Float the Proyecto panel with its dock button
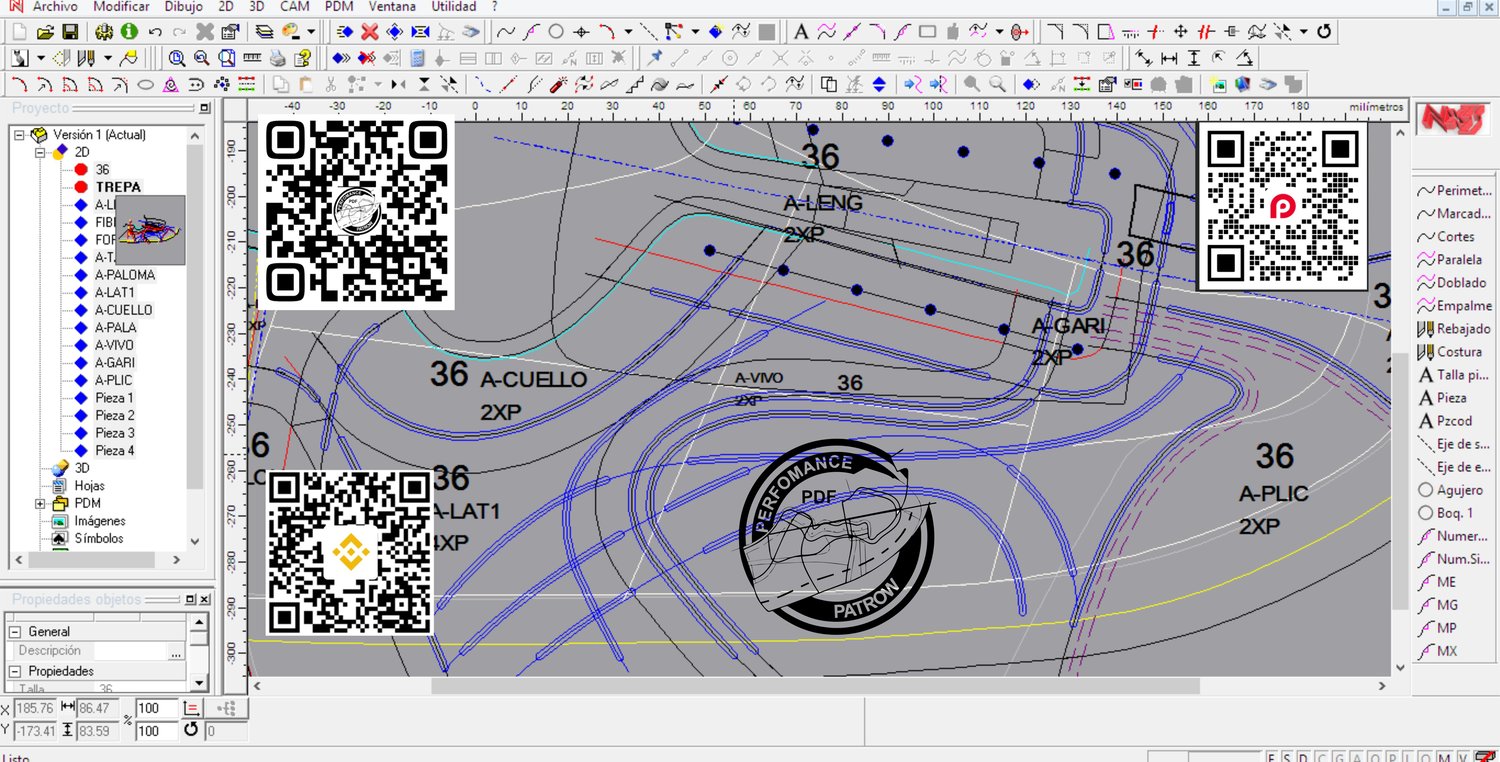The image size is (1500, 762). (x=205, y=108)
